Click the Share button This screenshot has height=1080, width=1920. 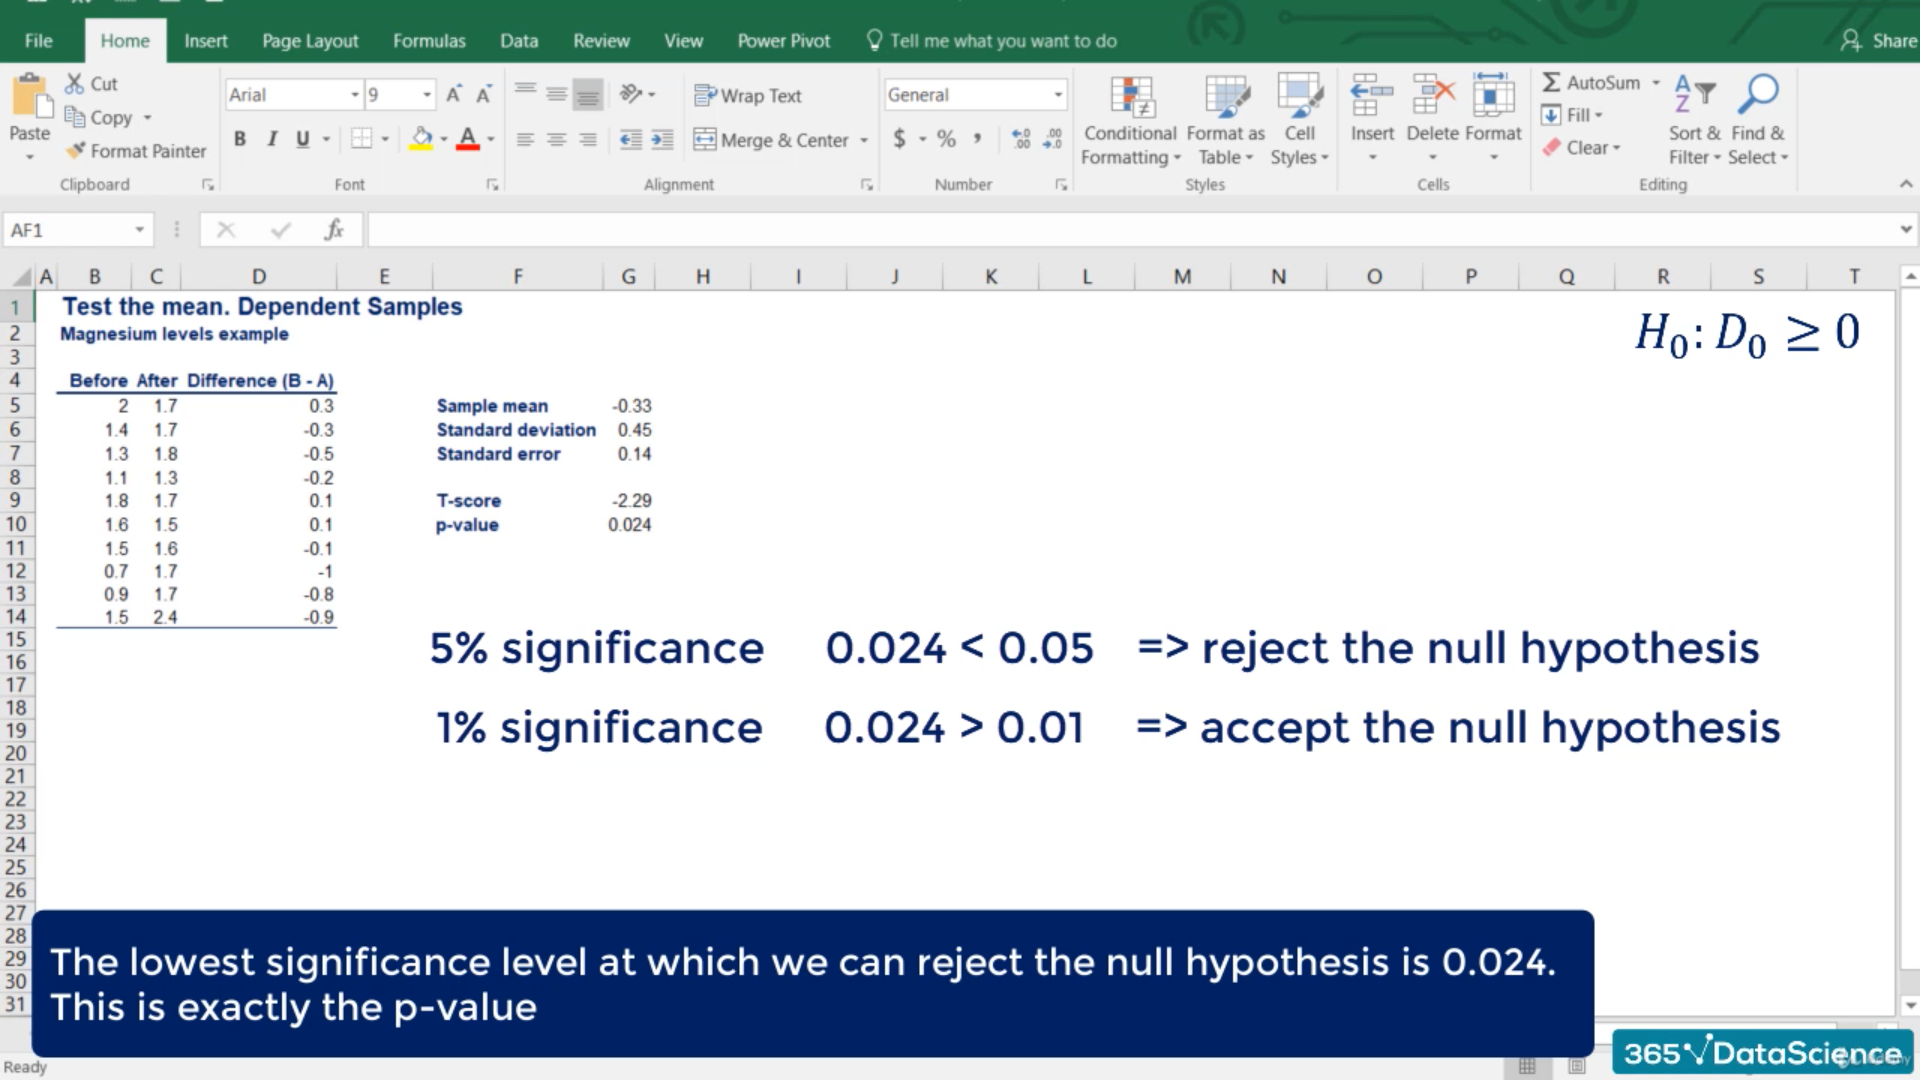1880,41
